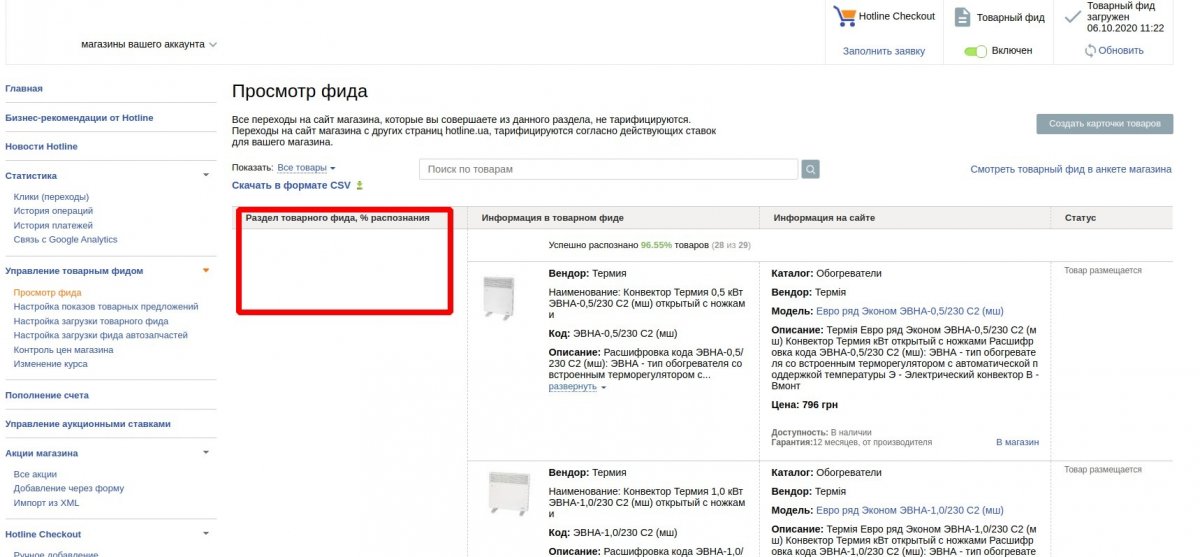This screenshot has width=1200, height=557.
Task: Open Главная in sidebar
Action: click(24, 89)
